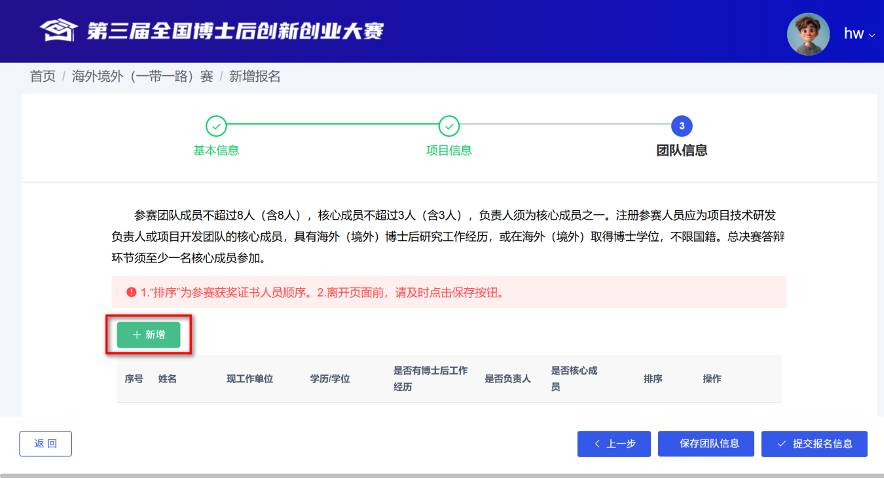
Task: Submit with 提交报名信息 button
Action: click(814, 444)
